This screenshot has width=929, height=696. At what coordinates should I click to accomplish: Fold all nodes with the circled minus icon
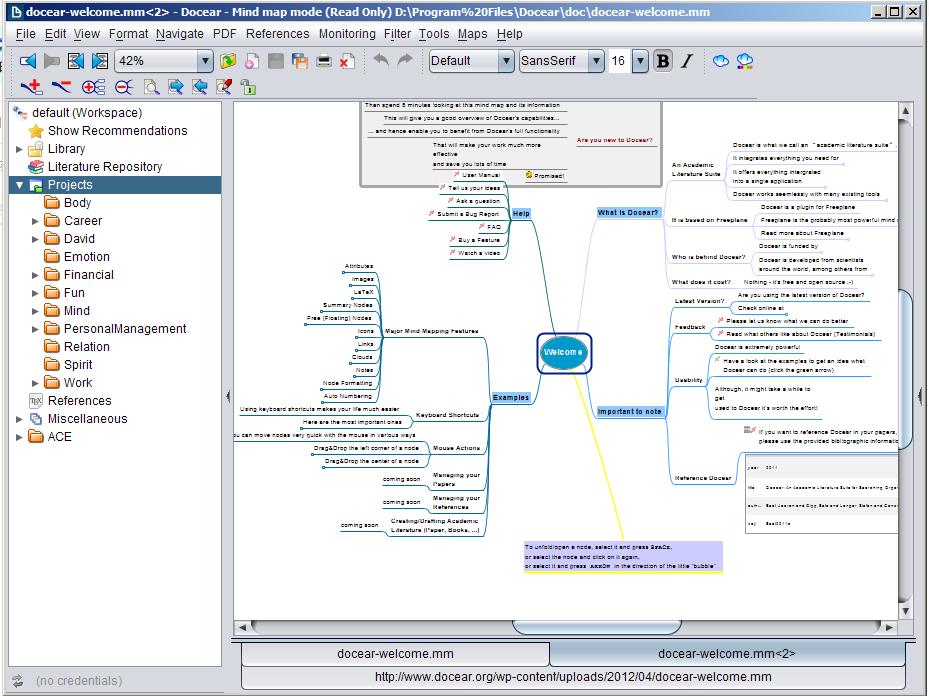[x=124, y=87]
